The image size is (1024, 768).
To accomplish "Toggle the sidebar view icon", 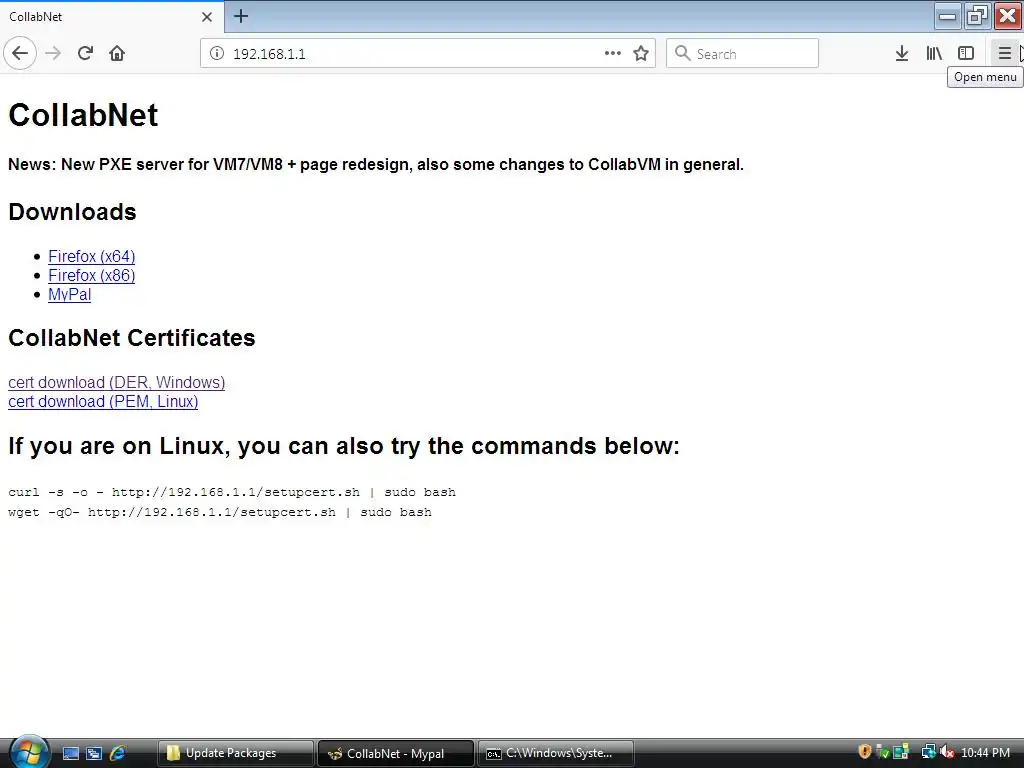I will (966, 54).
